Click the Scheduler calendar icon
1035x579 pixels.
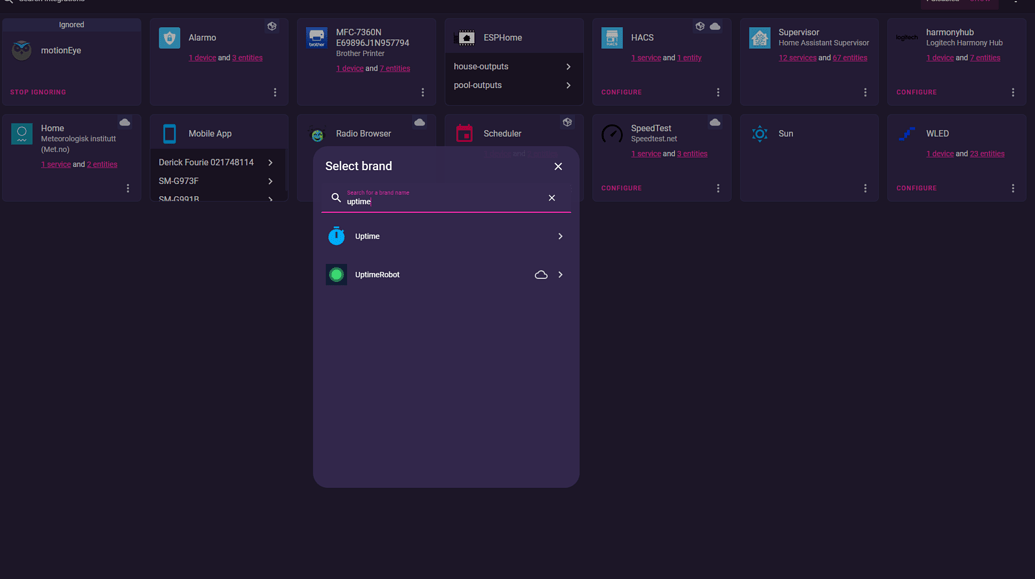(463, 133)
